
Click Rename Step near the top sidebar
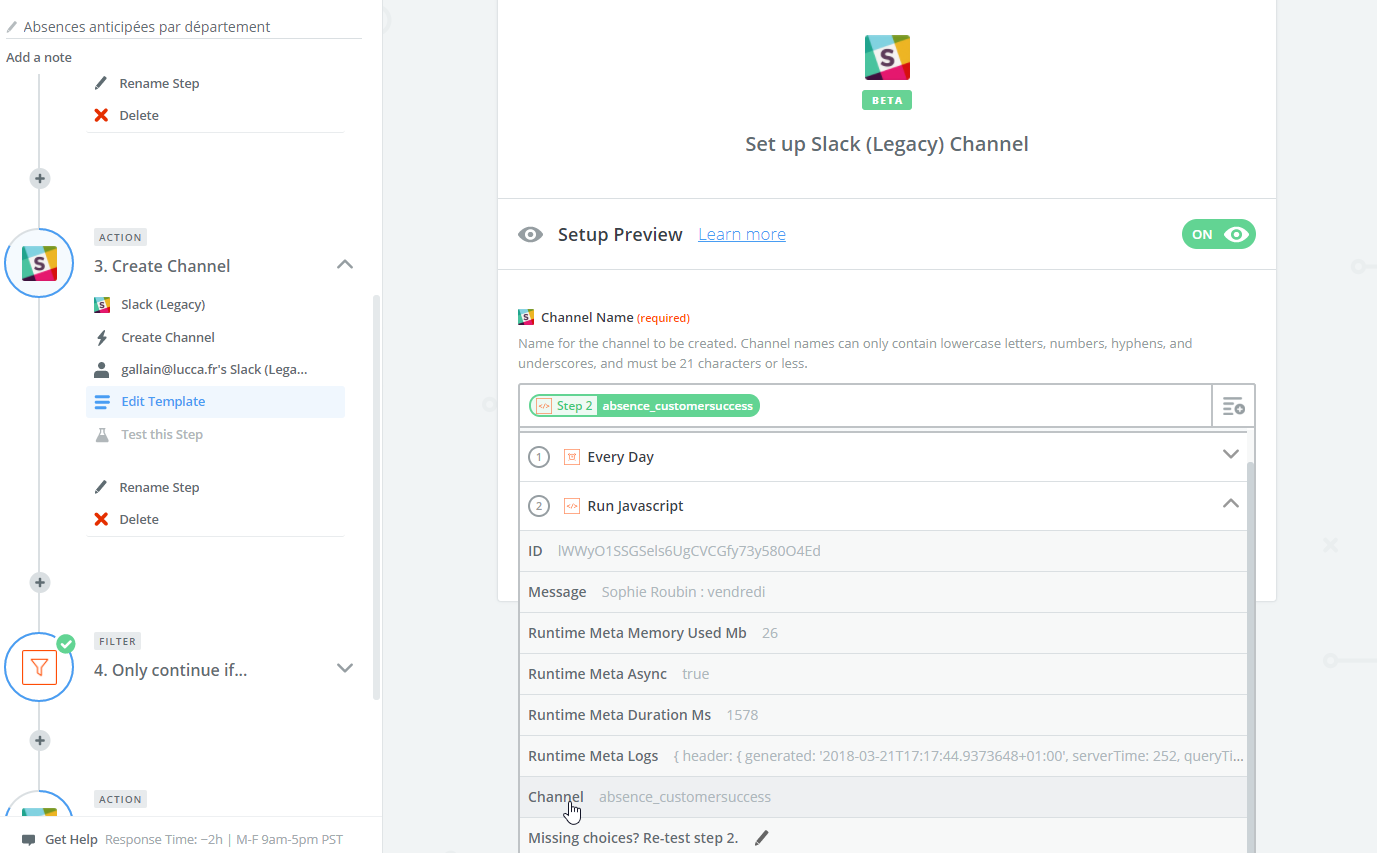[159, 84]
